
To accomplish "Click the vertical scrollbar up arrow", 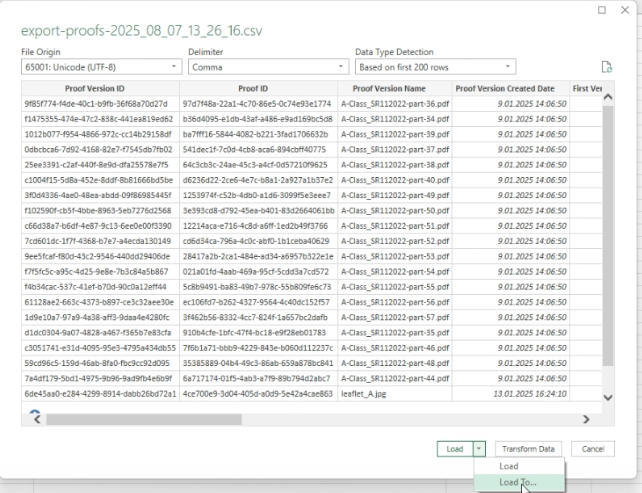I will 608,97.
